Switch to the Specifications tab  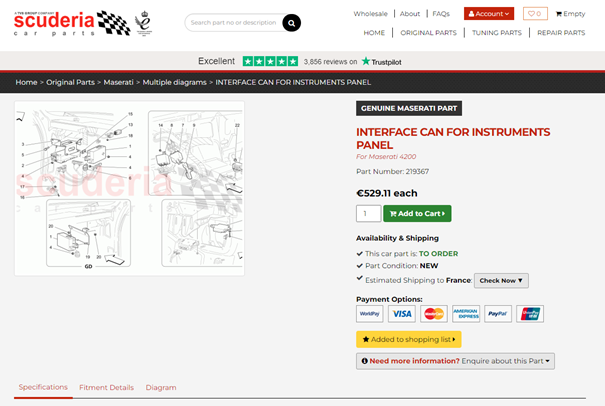coord(43,387)
